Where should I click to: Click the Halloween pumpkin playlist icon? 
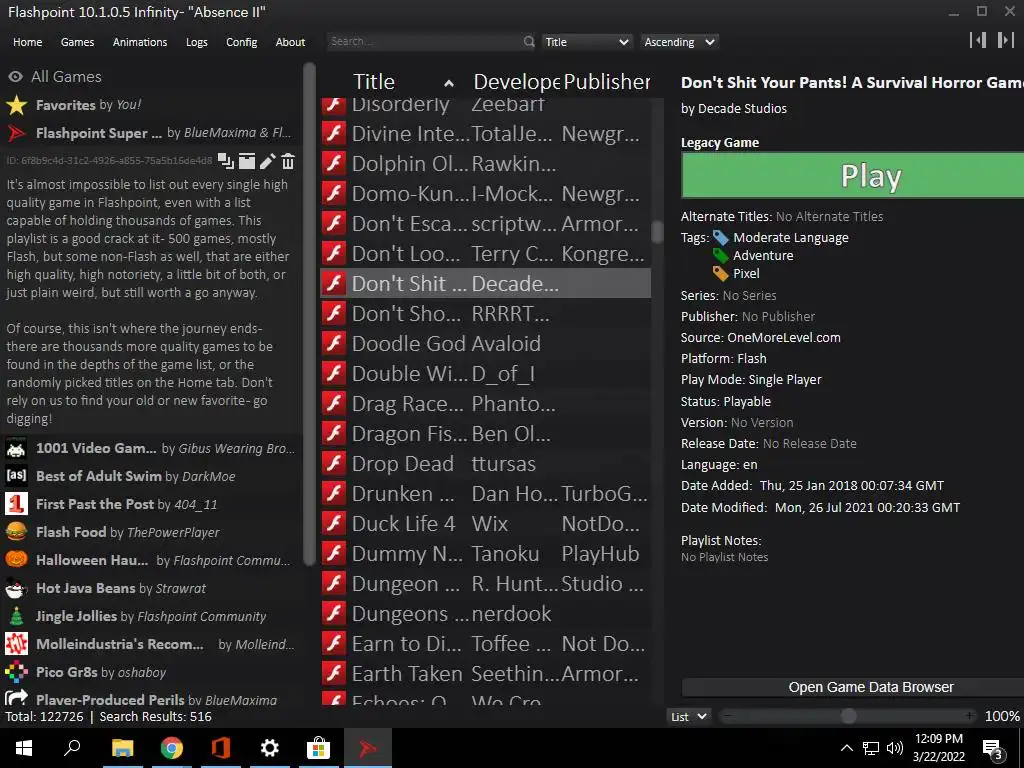16,560
